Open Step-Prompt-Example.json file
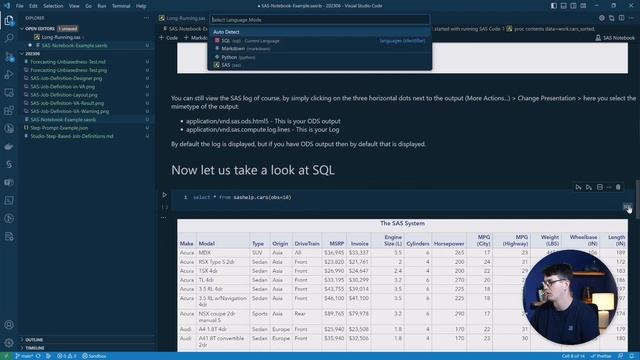Screen dimensions: 640x360 (59, 128)
